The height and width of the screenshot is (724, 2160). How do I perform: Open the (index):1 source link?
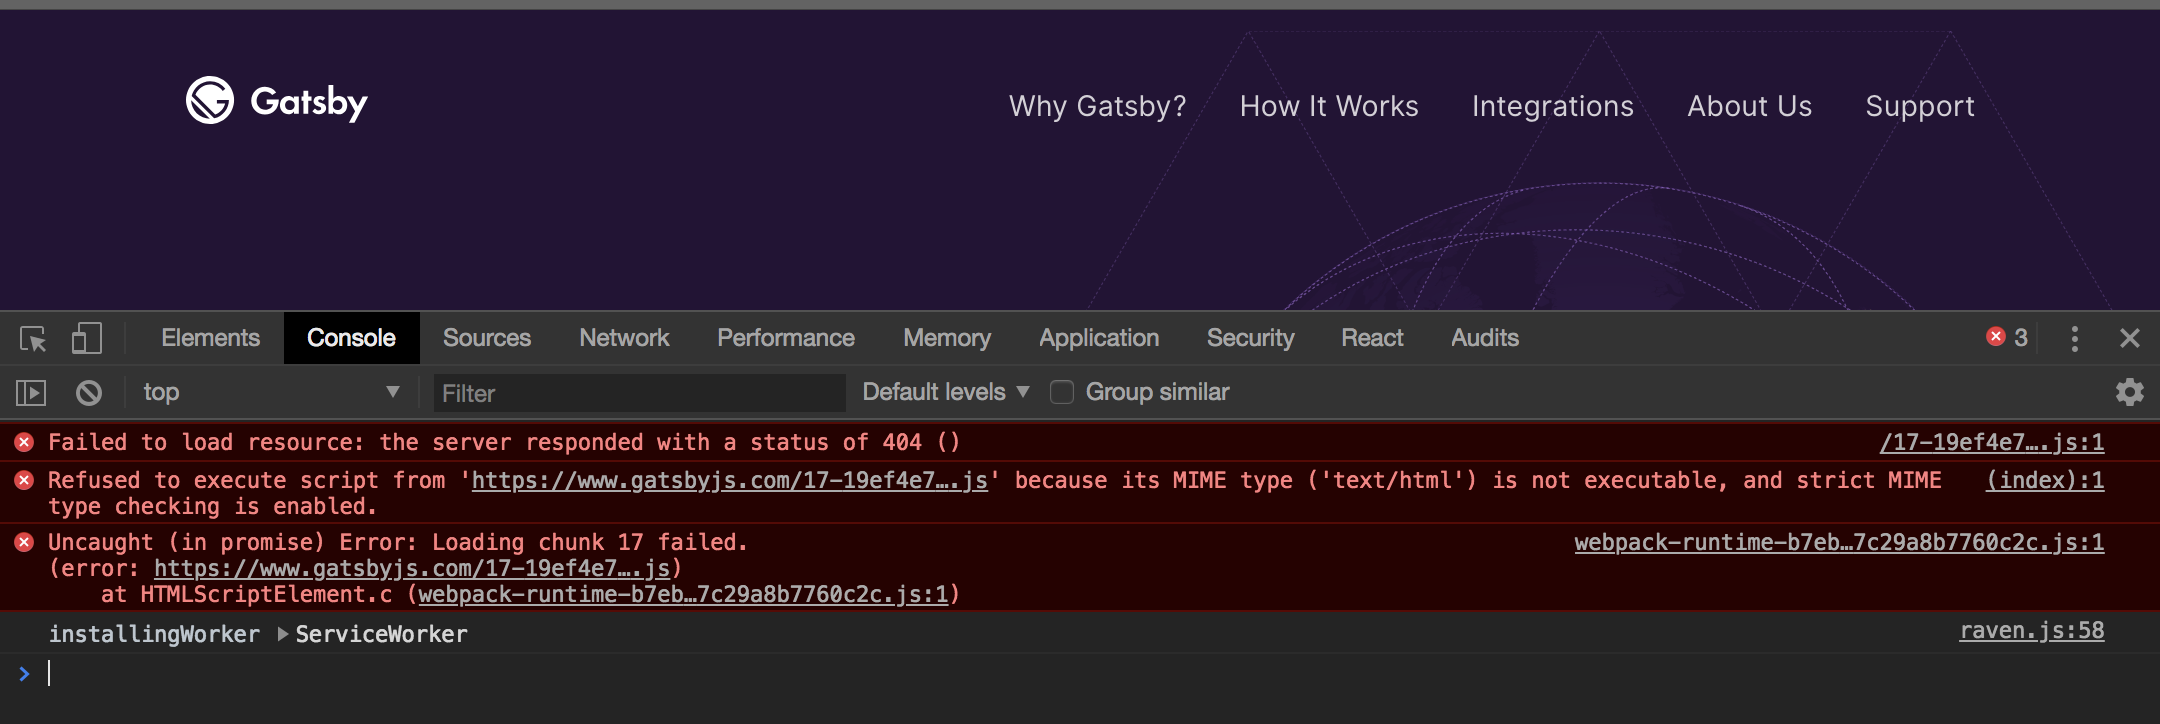click(2045, 480)
